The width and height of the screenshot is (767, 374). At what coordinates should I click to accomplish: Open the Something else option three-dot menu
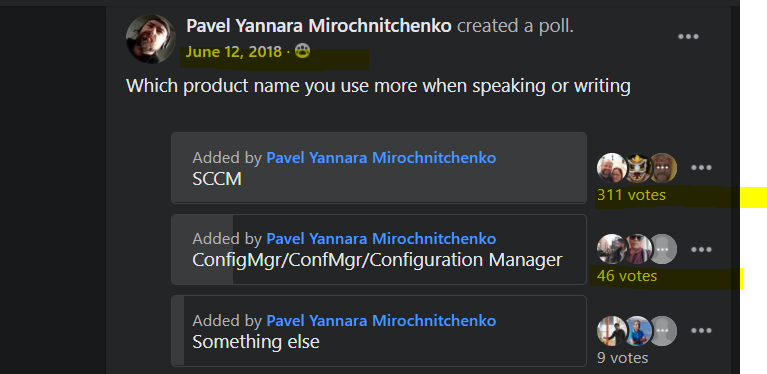pyautogui.click(x=701, y=331)
